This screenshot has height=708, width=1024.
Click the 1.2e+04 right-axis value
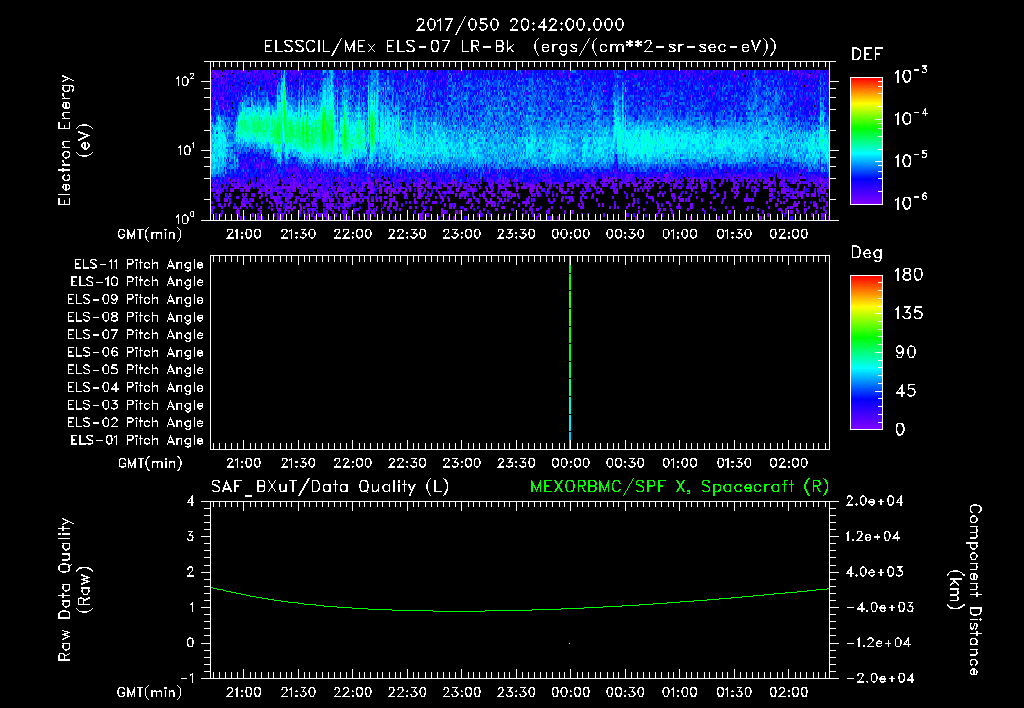(873, 537)
